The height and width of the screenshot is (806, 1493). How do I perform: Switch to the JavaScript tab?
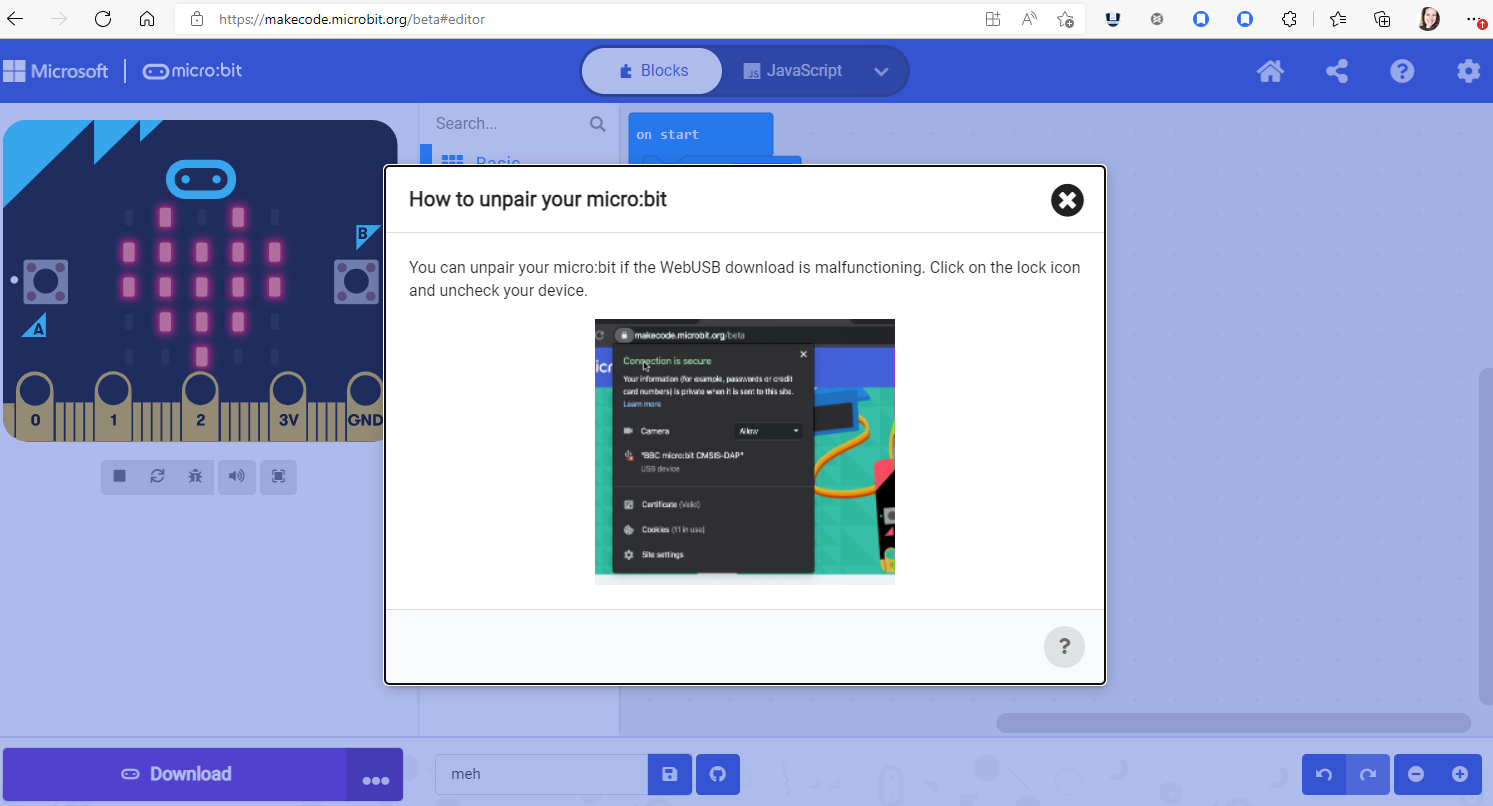[793, 70]
